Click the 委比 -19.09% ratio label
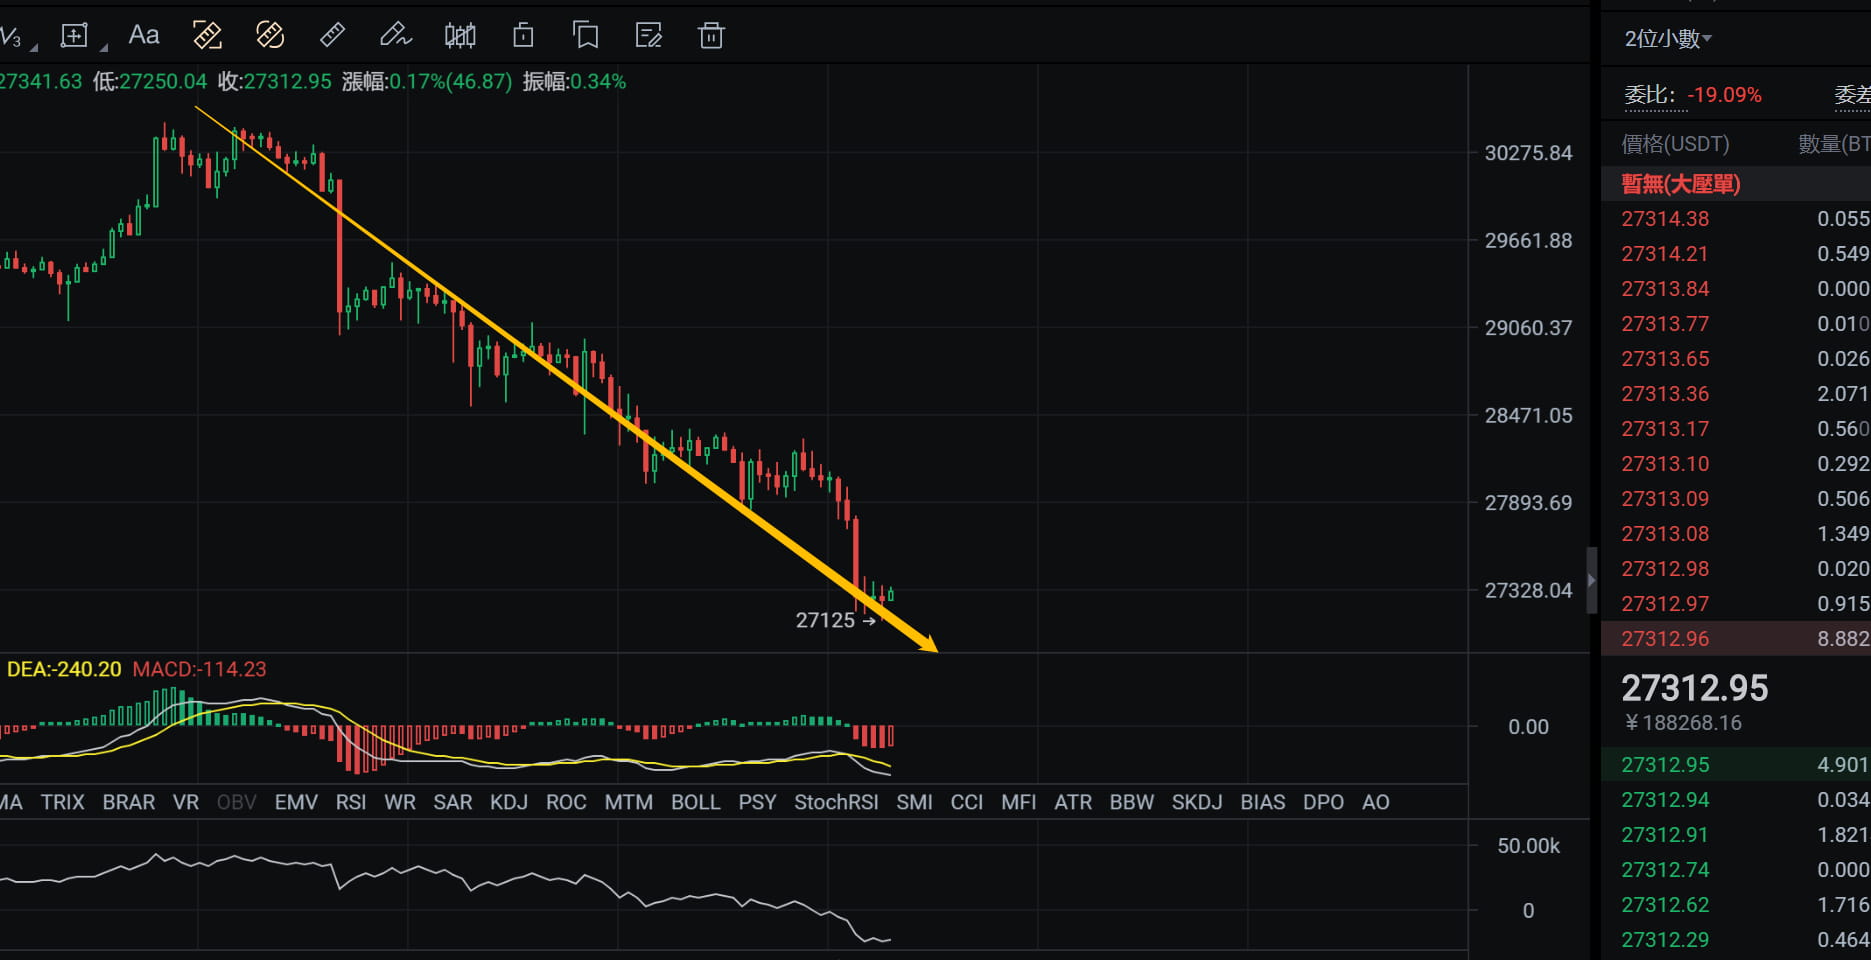This screenshot has width=1871, height=960. 1688,94
